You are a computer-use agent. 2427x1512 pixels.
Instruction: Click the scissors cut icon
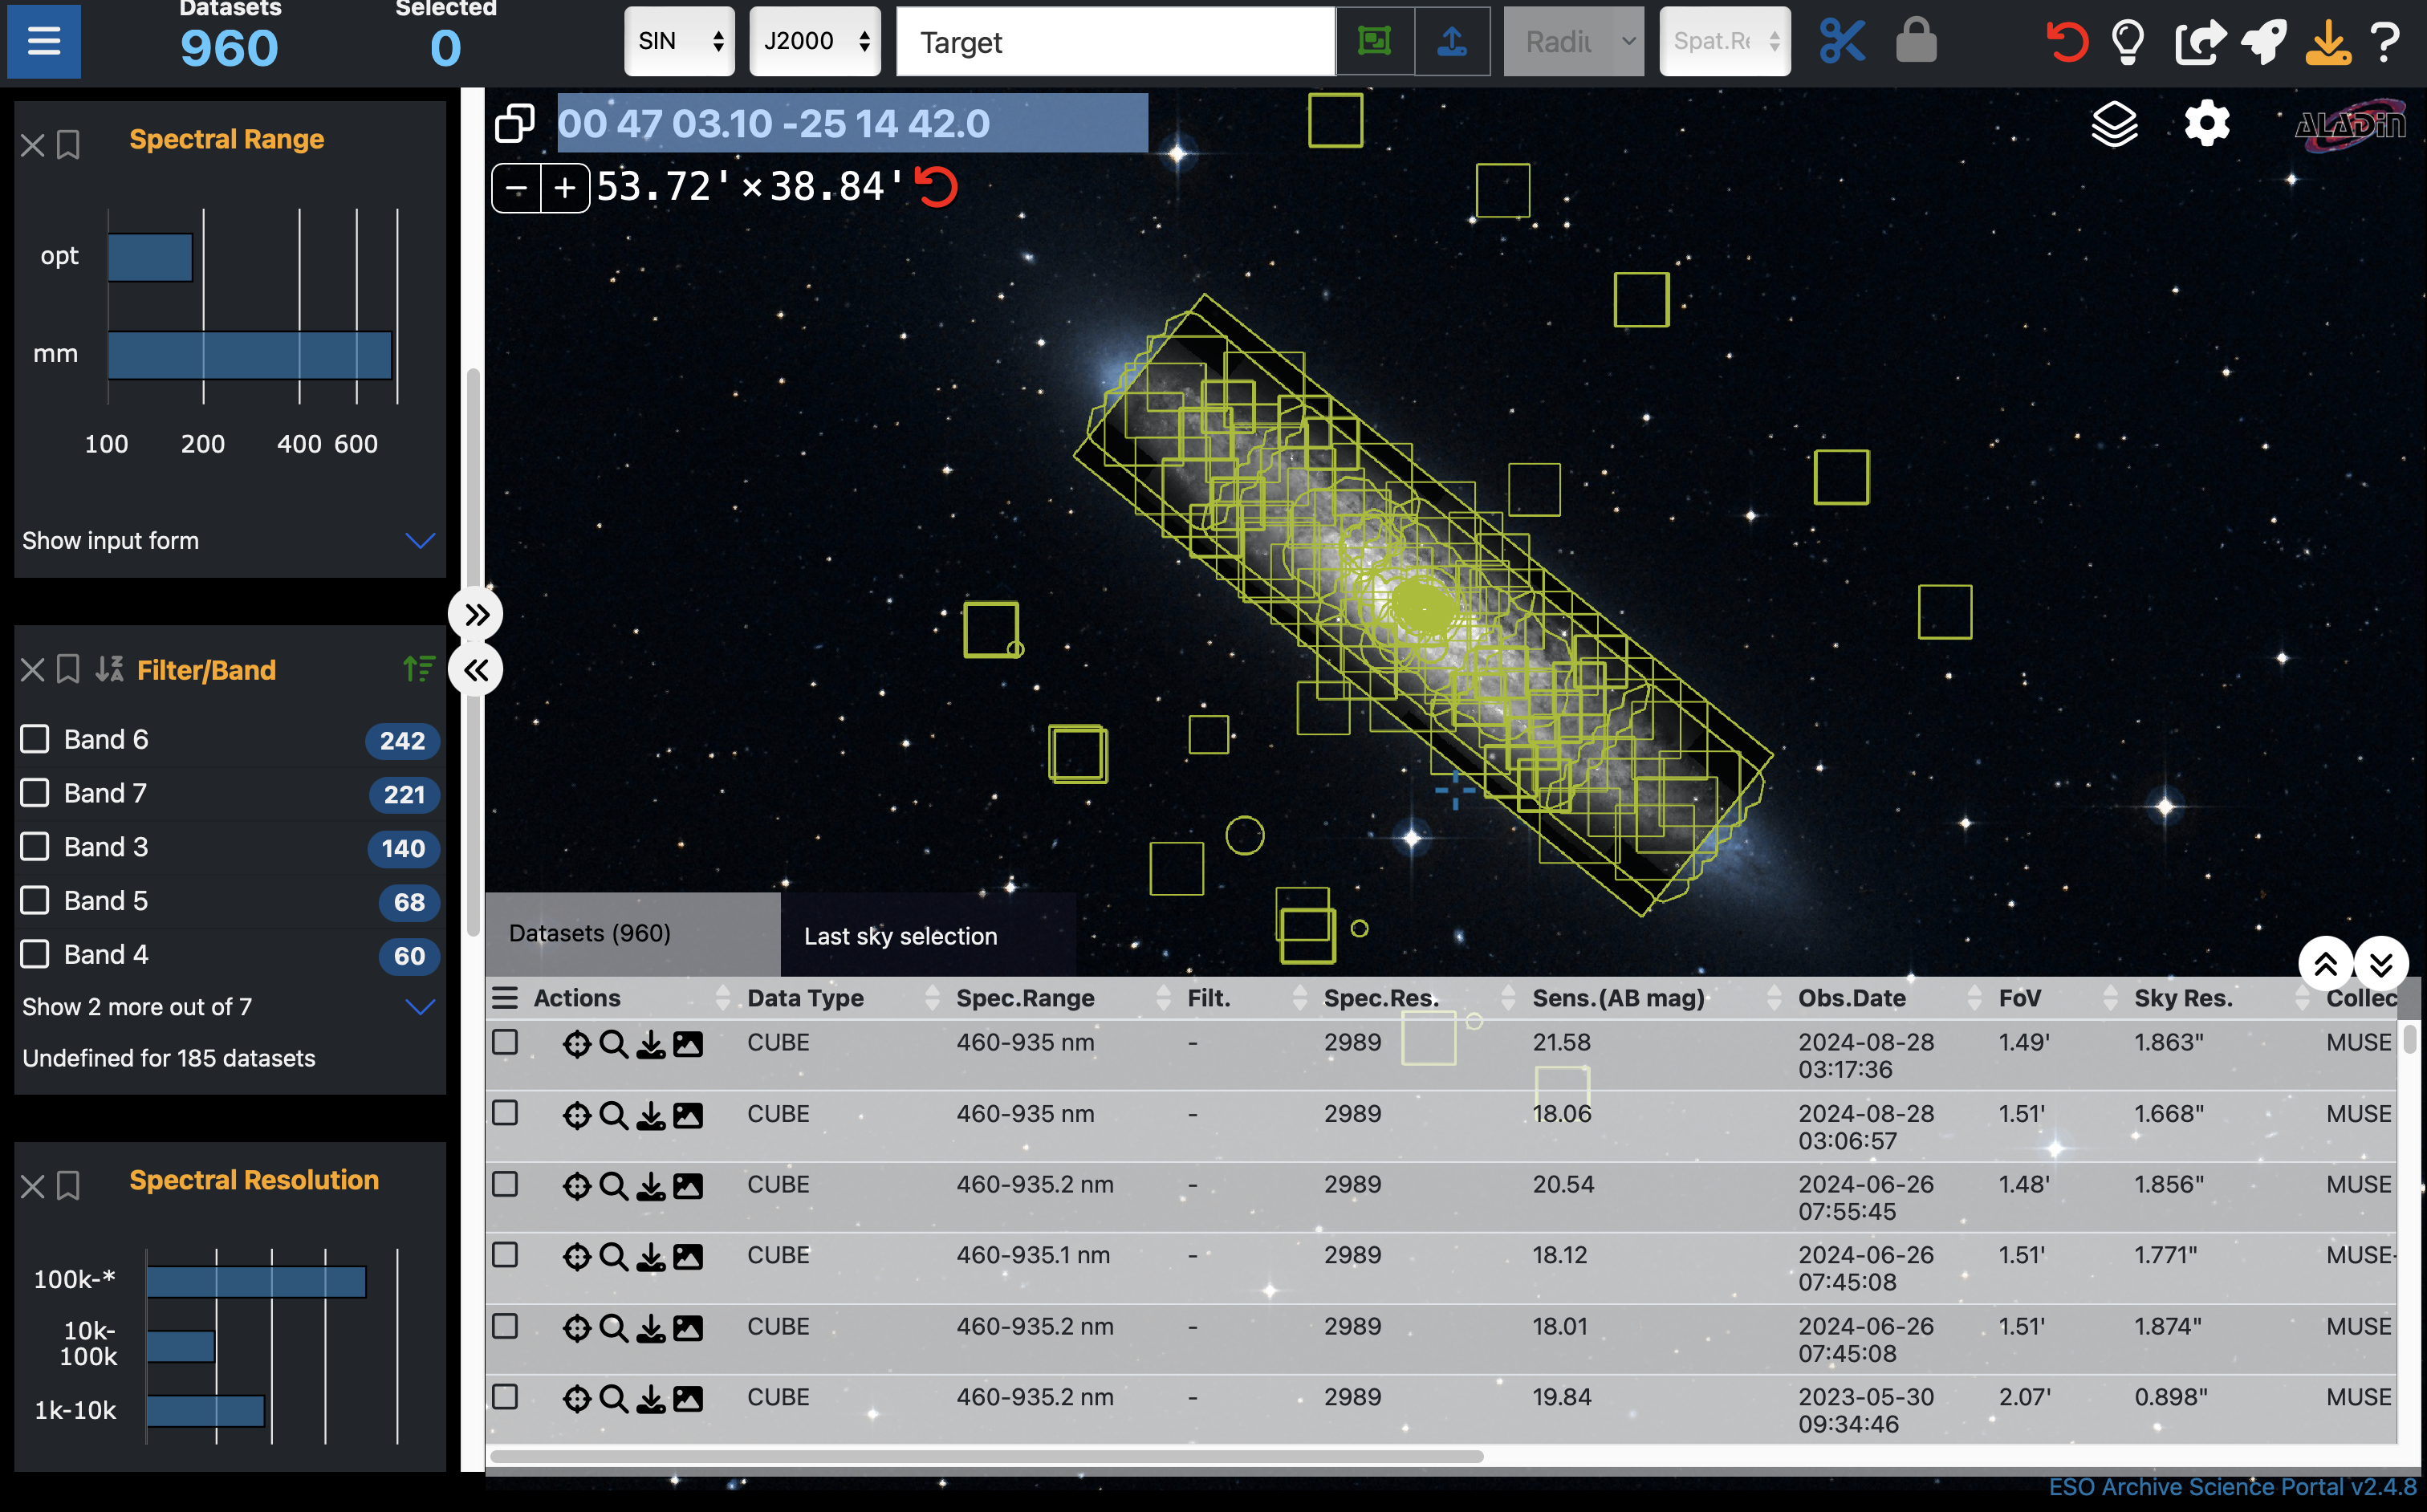pyautogui.click(x=1842, y=41)
